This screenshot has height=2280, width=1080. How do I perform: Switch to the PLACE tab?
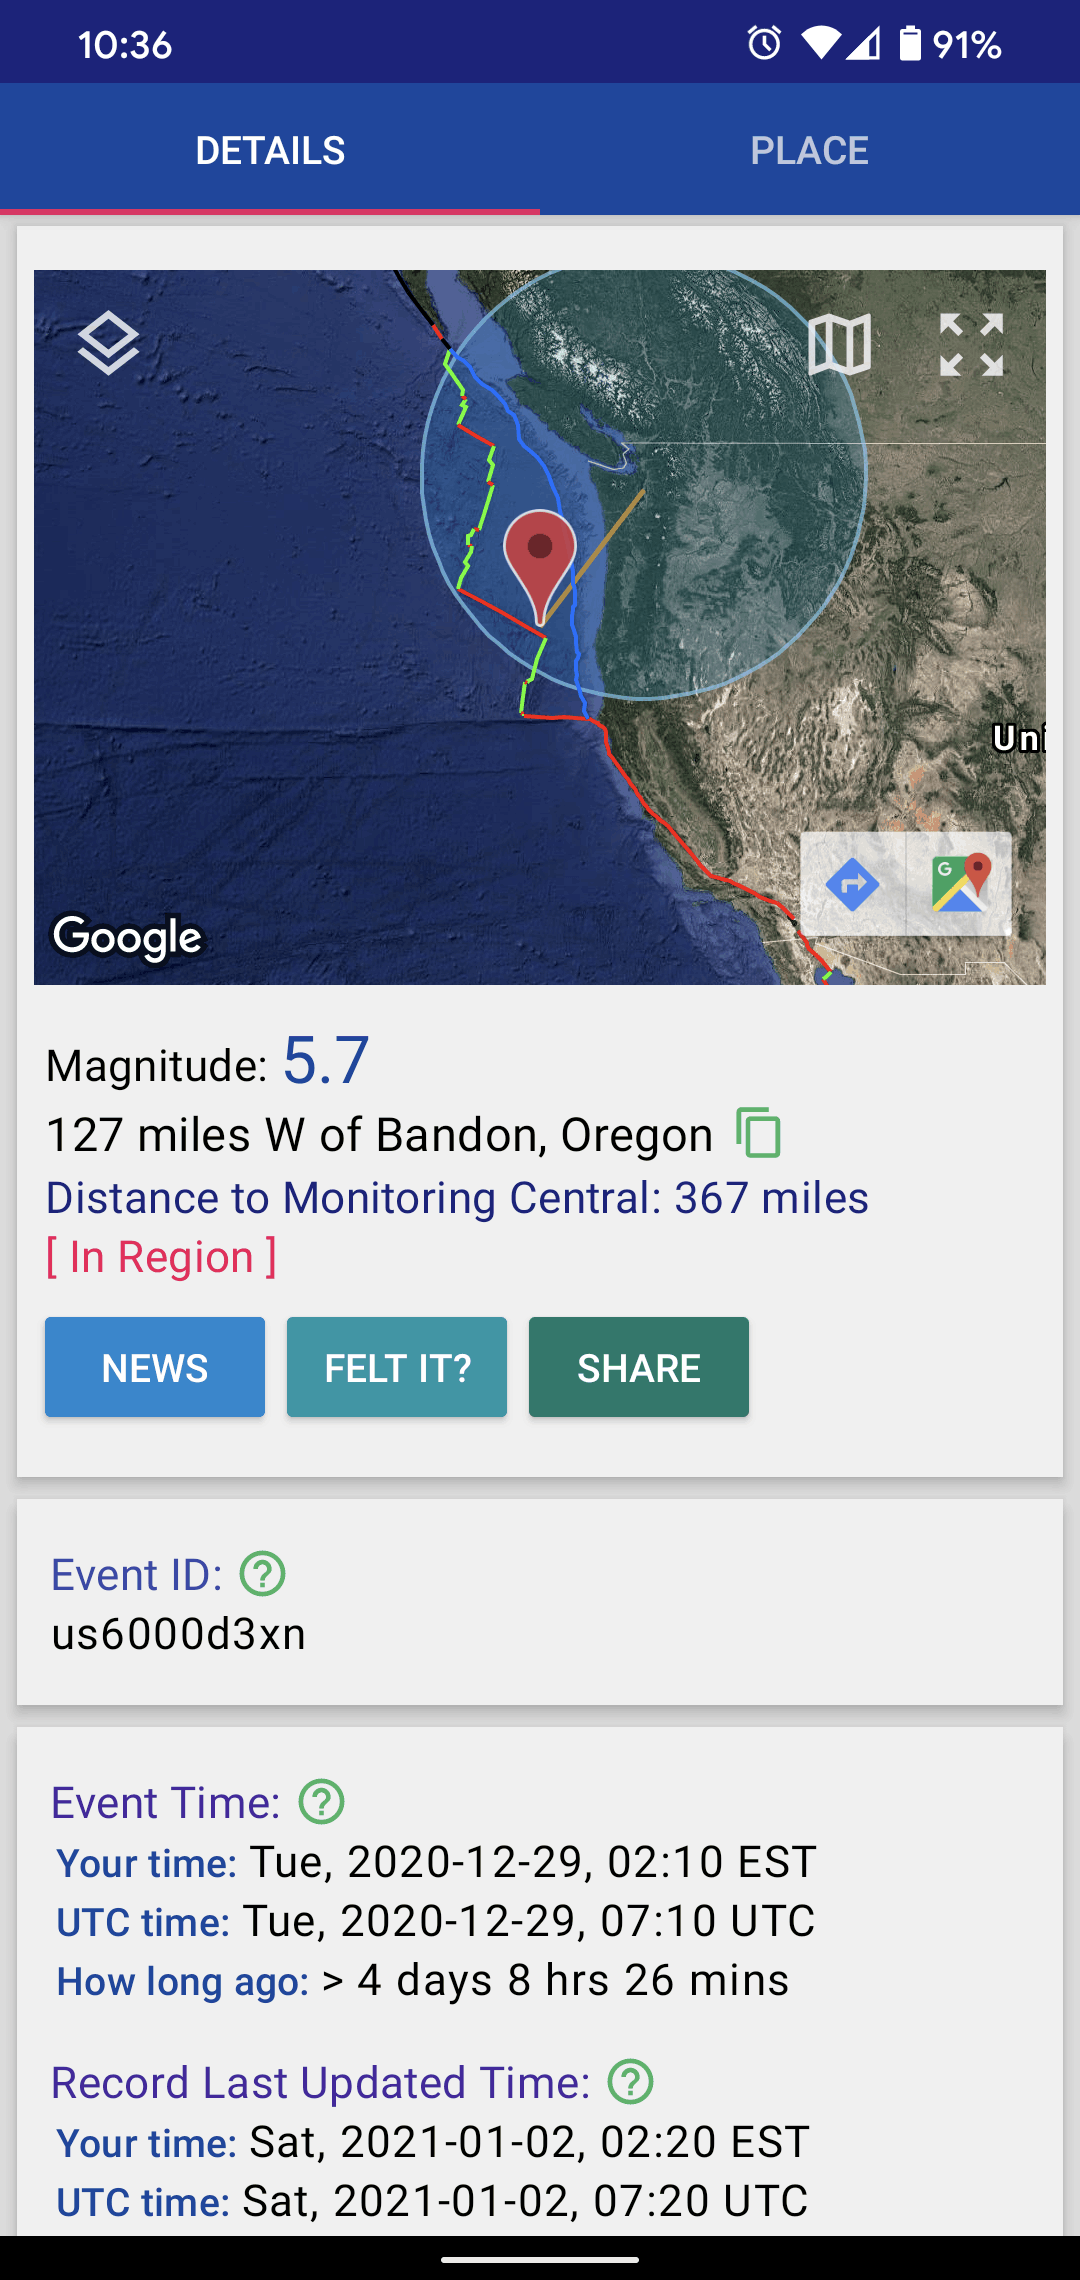coord(809,150)
